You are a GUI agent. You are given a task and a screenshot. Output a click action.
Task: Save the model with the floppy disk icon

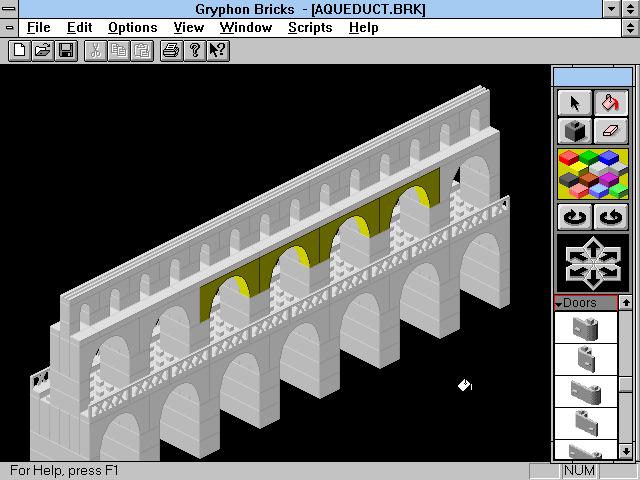[66, 51]
